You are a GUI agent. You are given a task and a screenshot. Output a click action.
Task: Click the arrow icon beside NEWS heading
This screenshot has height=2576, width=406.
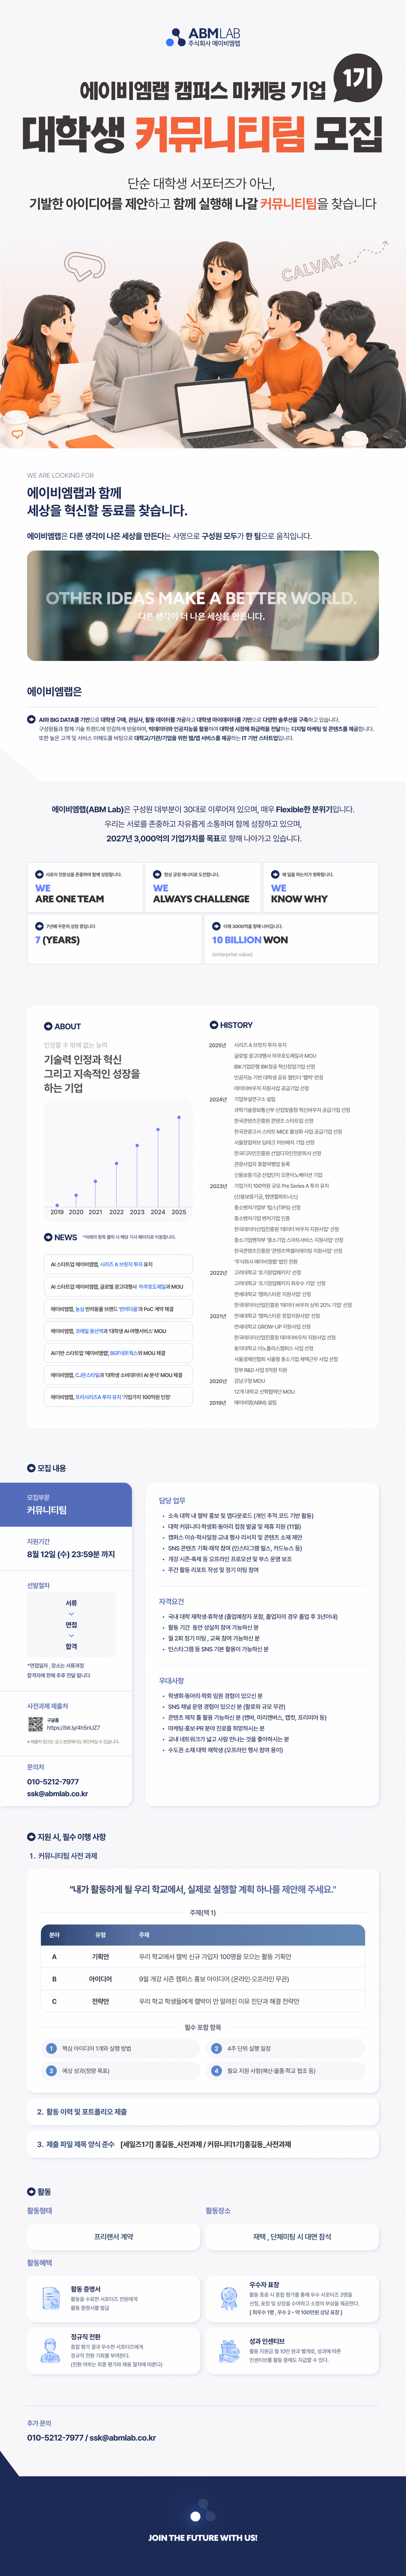tap(48, 1237)
